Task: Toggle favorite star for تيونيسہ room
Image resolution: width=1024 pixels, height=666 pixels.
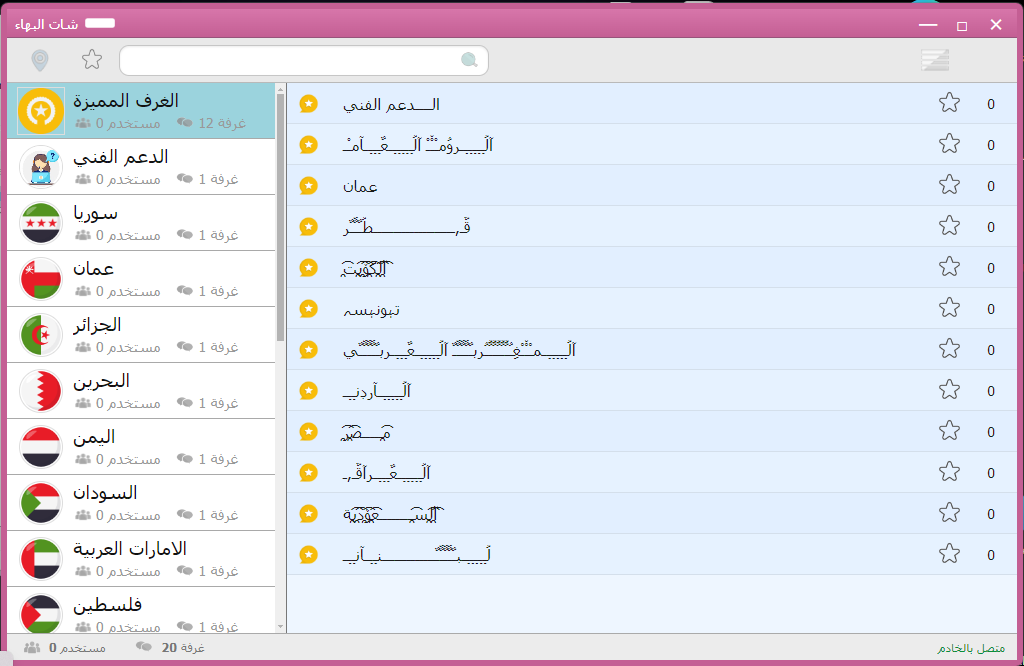Action: pos(949,308)
